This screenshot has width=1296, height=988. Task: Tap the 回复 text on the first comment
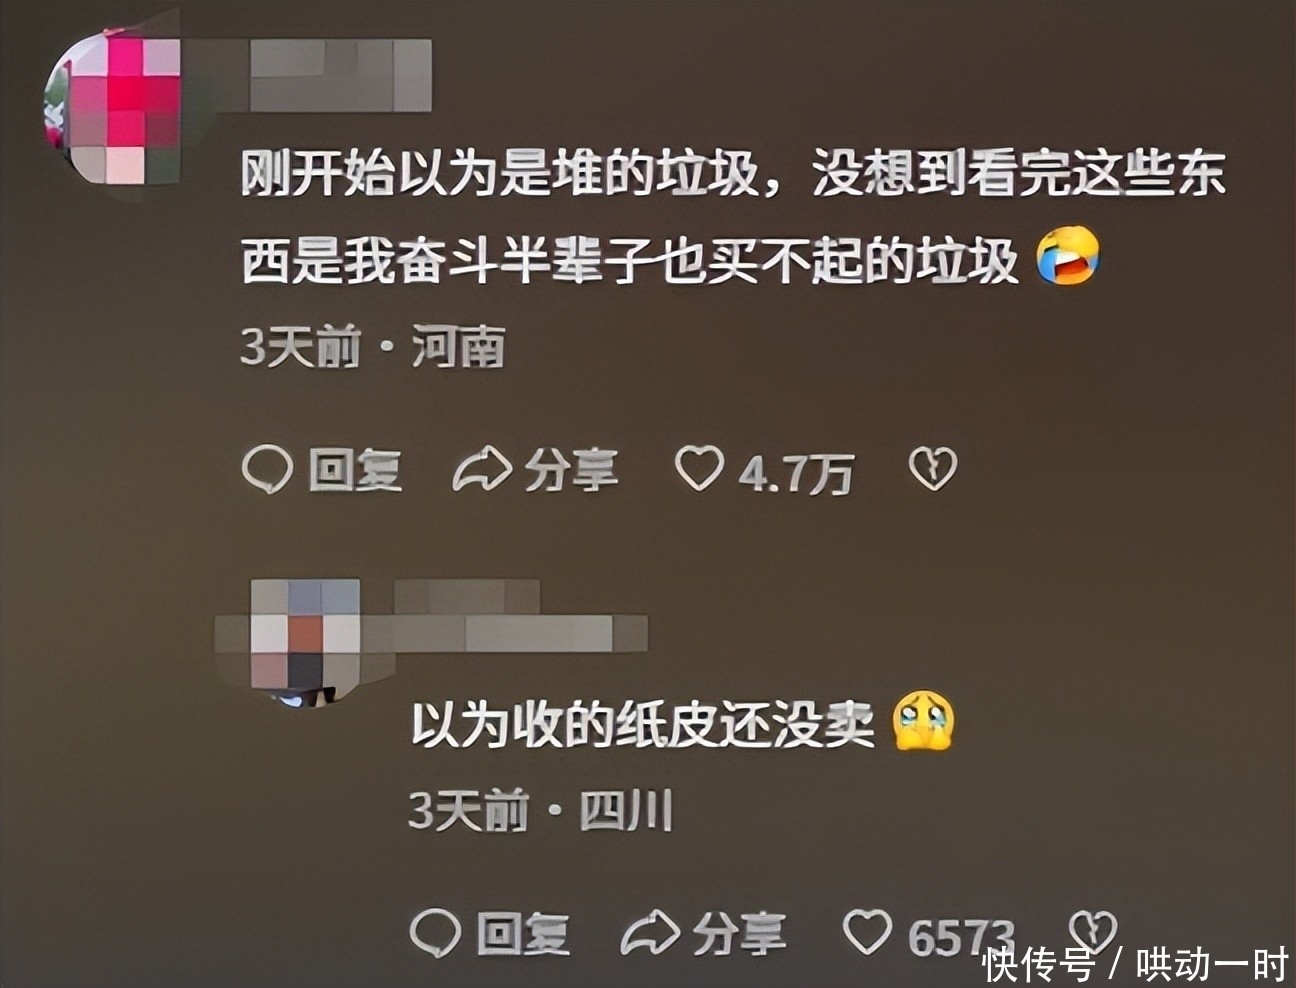354,470
